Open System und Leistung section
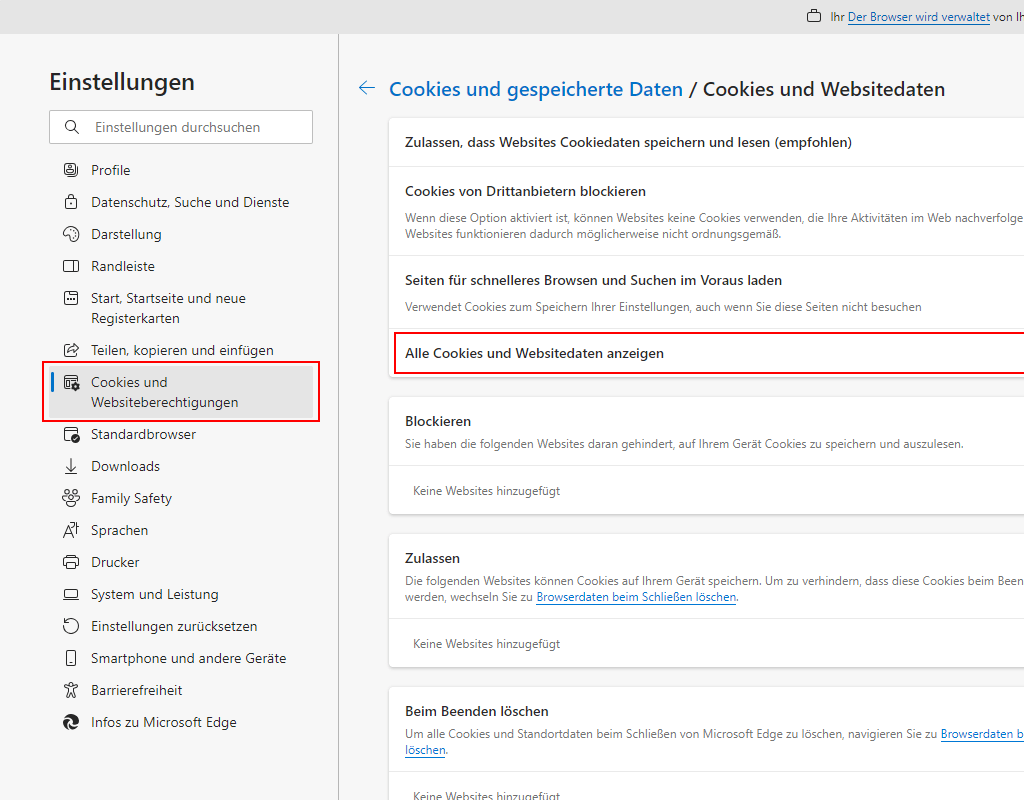This screenshot has height=800, width=1024. click(x=154, y=594)
